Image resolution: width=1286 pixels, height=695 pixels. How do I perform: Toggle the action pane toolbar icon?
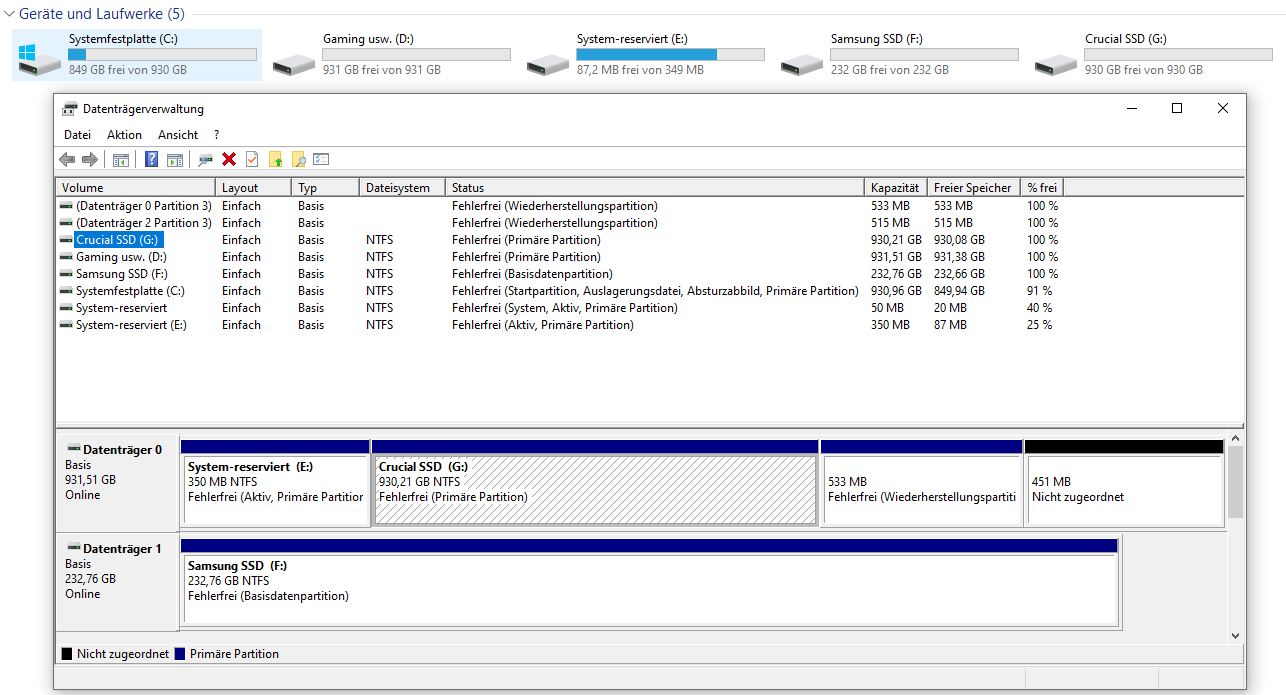(175, 159)
